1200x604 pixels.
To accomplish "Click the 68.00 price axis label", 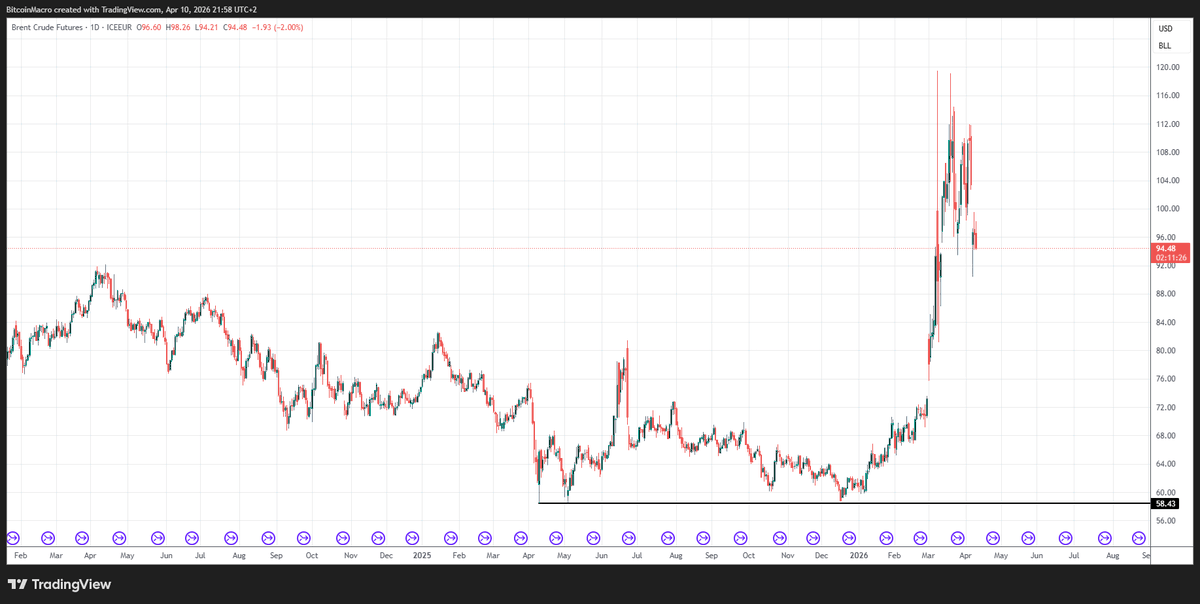I will [x=1167, y=436].
